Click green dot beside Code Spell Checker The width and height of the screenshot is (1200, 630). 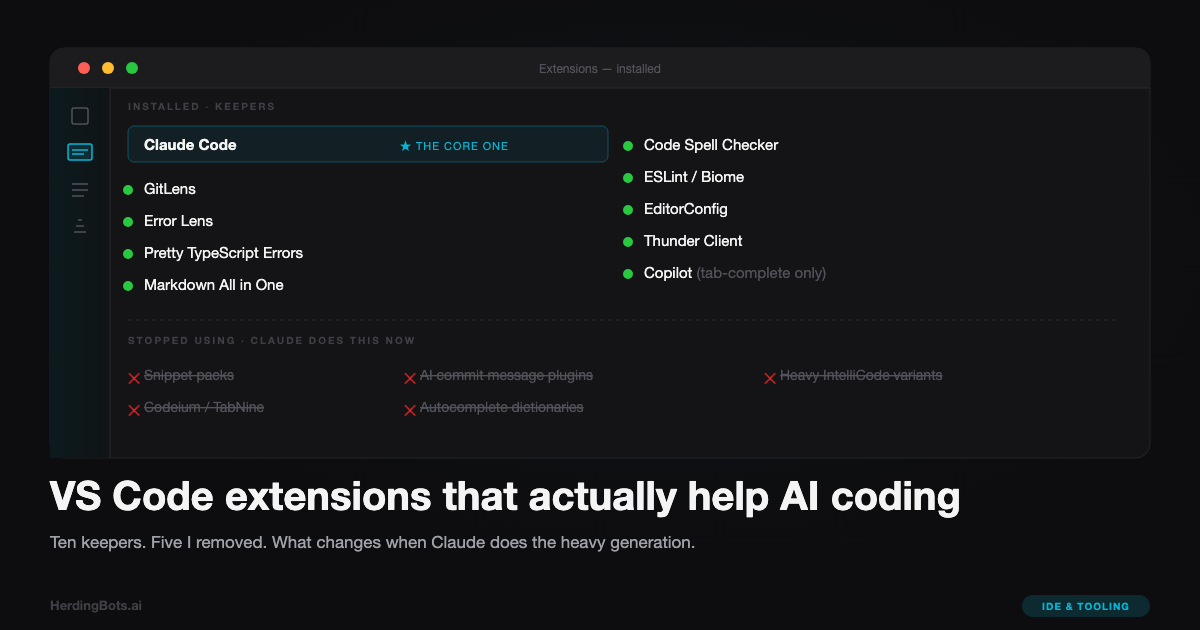tap(628, 146)
